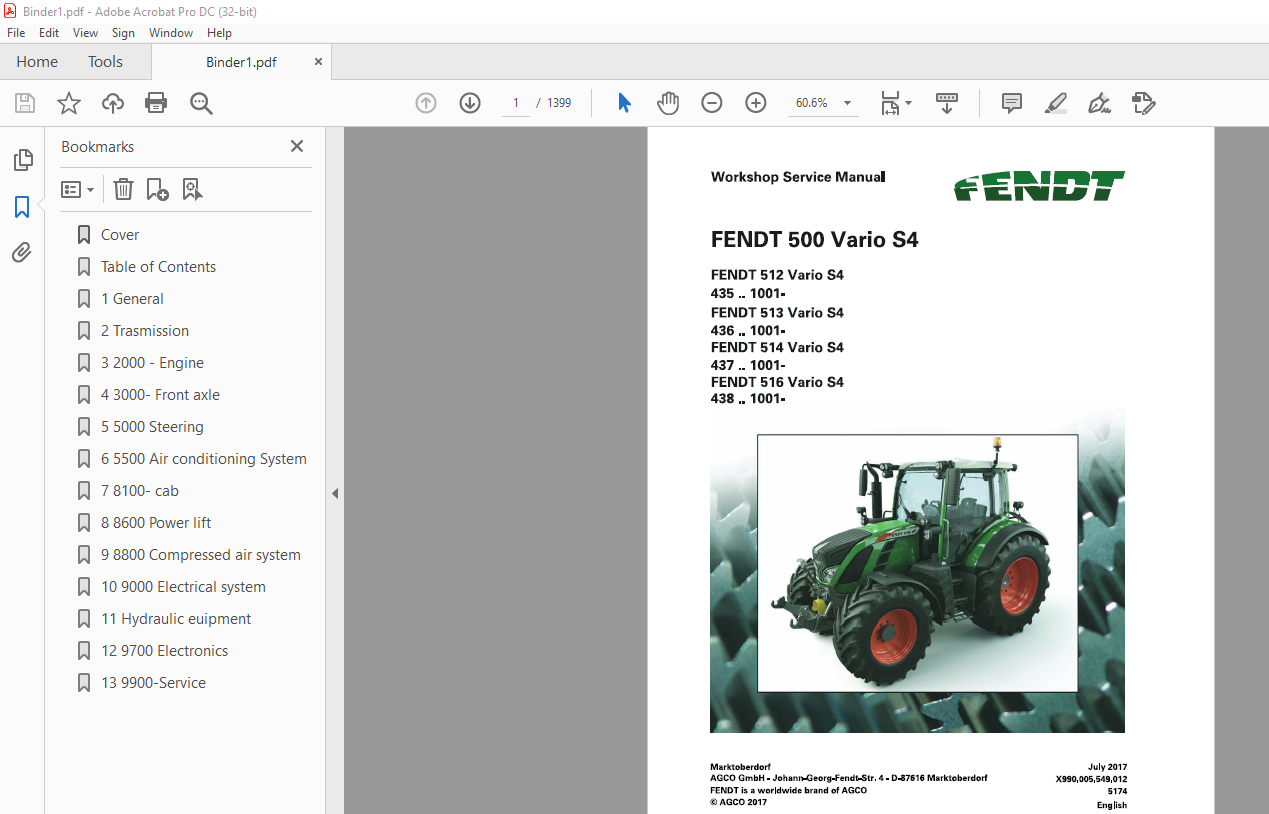Screen dimensions: 1269x814
Task: Open the File menu
Action: (16, 33)
